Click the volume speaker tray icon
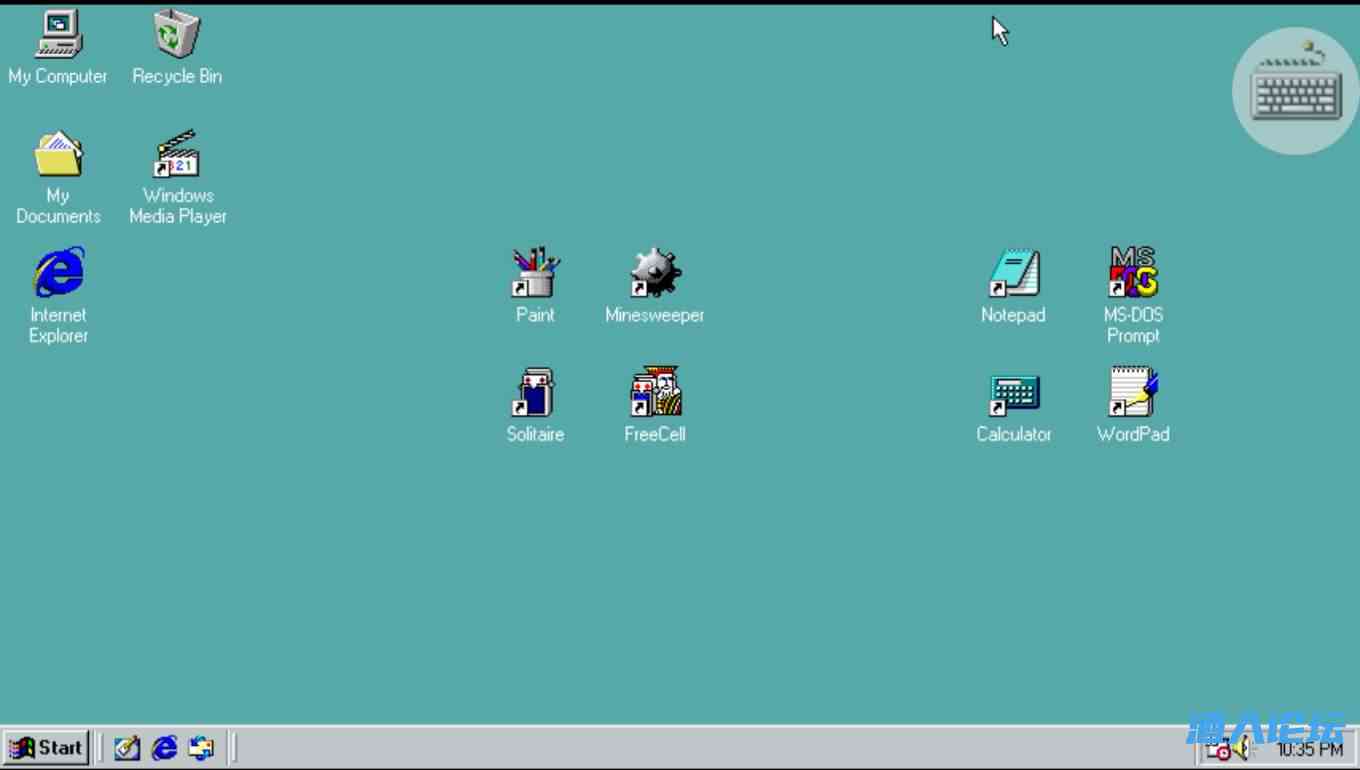The height and width of the screenshot is (770, 1360). pyautogui.click(x=1243, y=749)
